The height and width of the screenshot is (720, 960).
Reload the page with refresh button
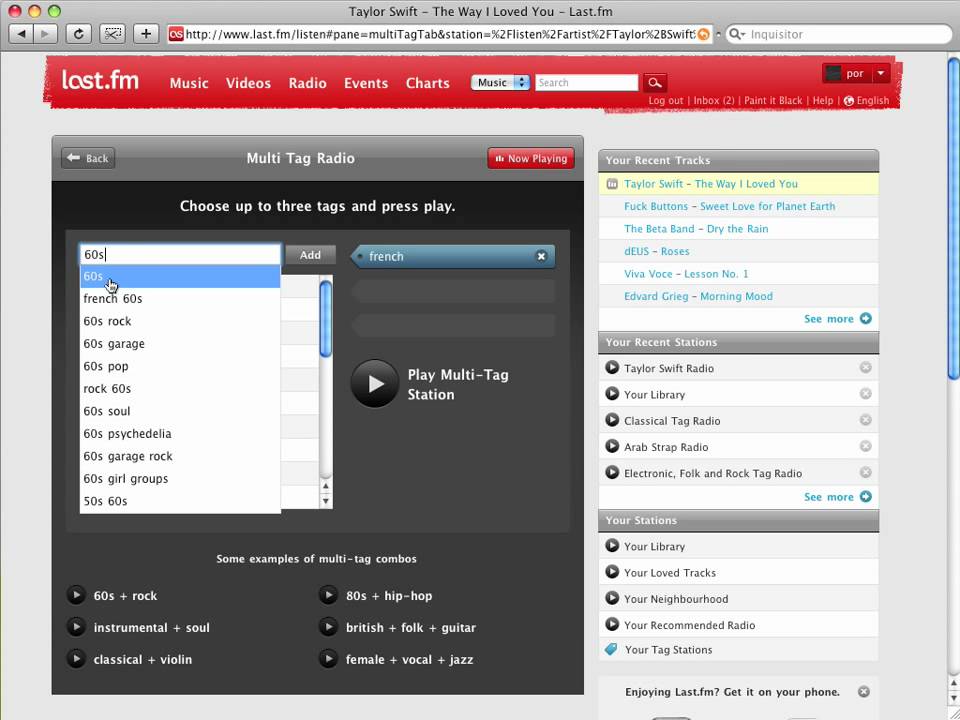tap(78, 34)
